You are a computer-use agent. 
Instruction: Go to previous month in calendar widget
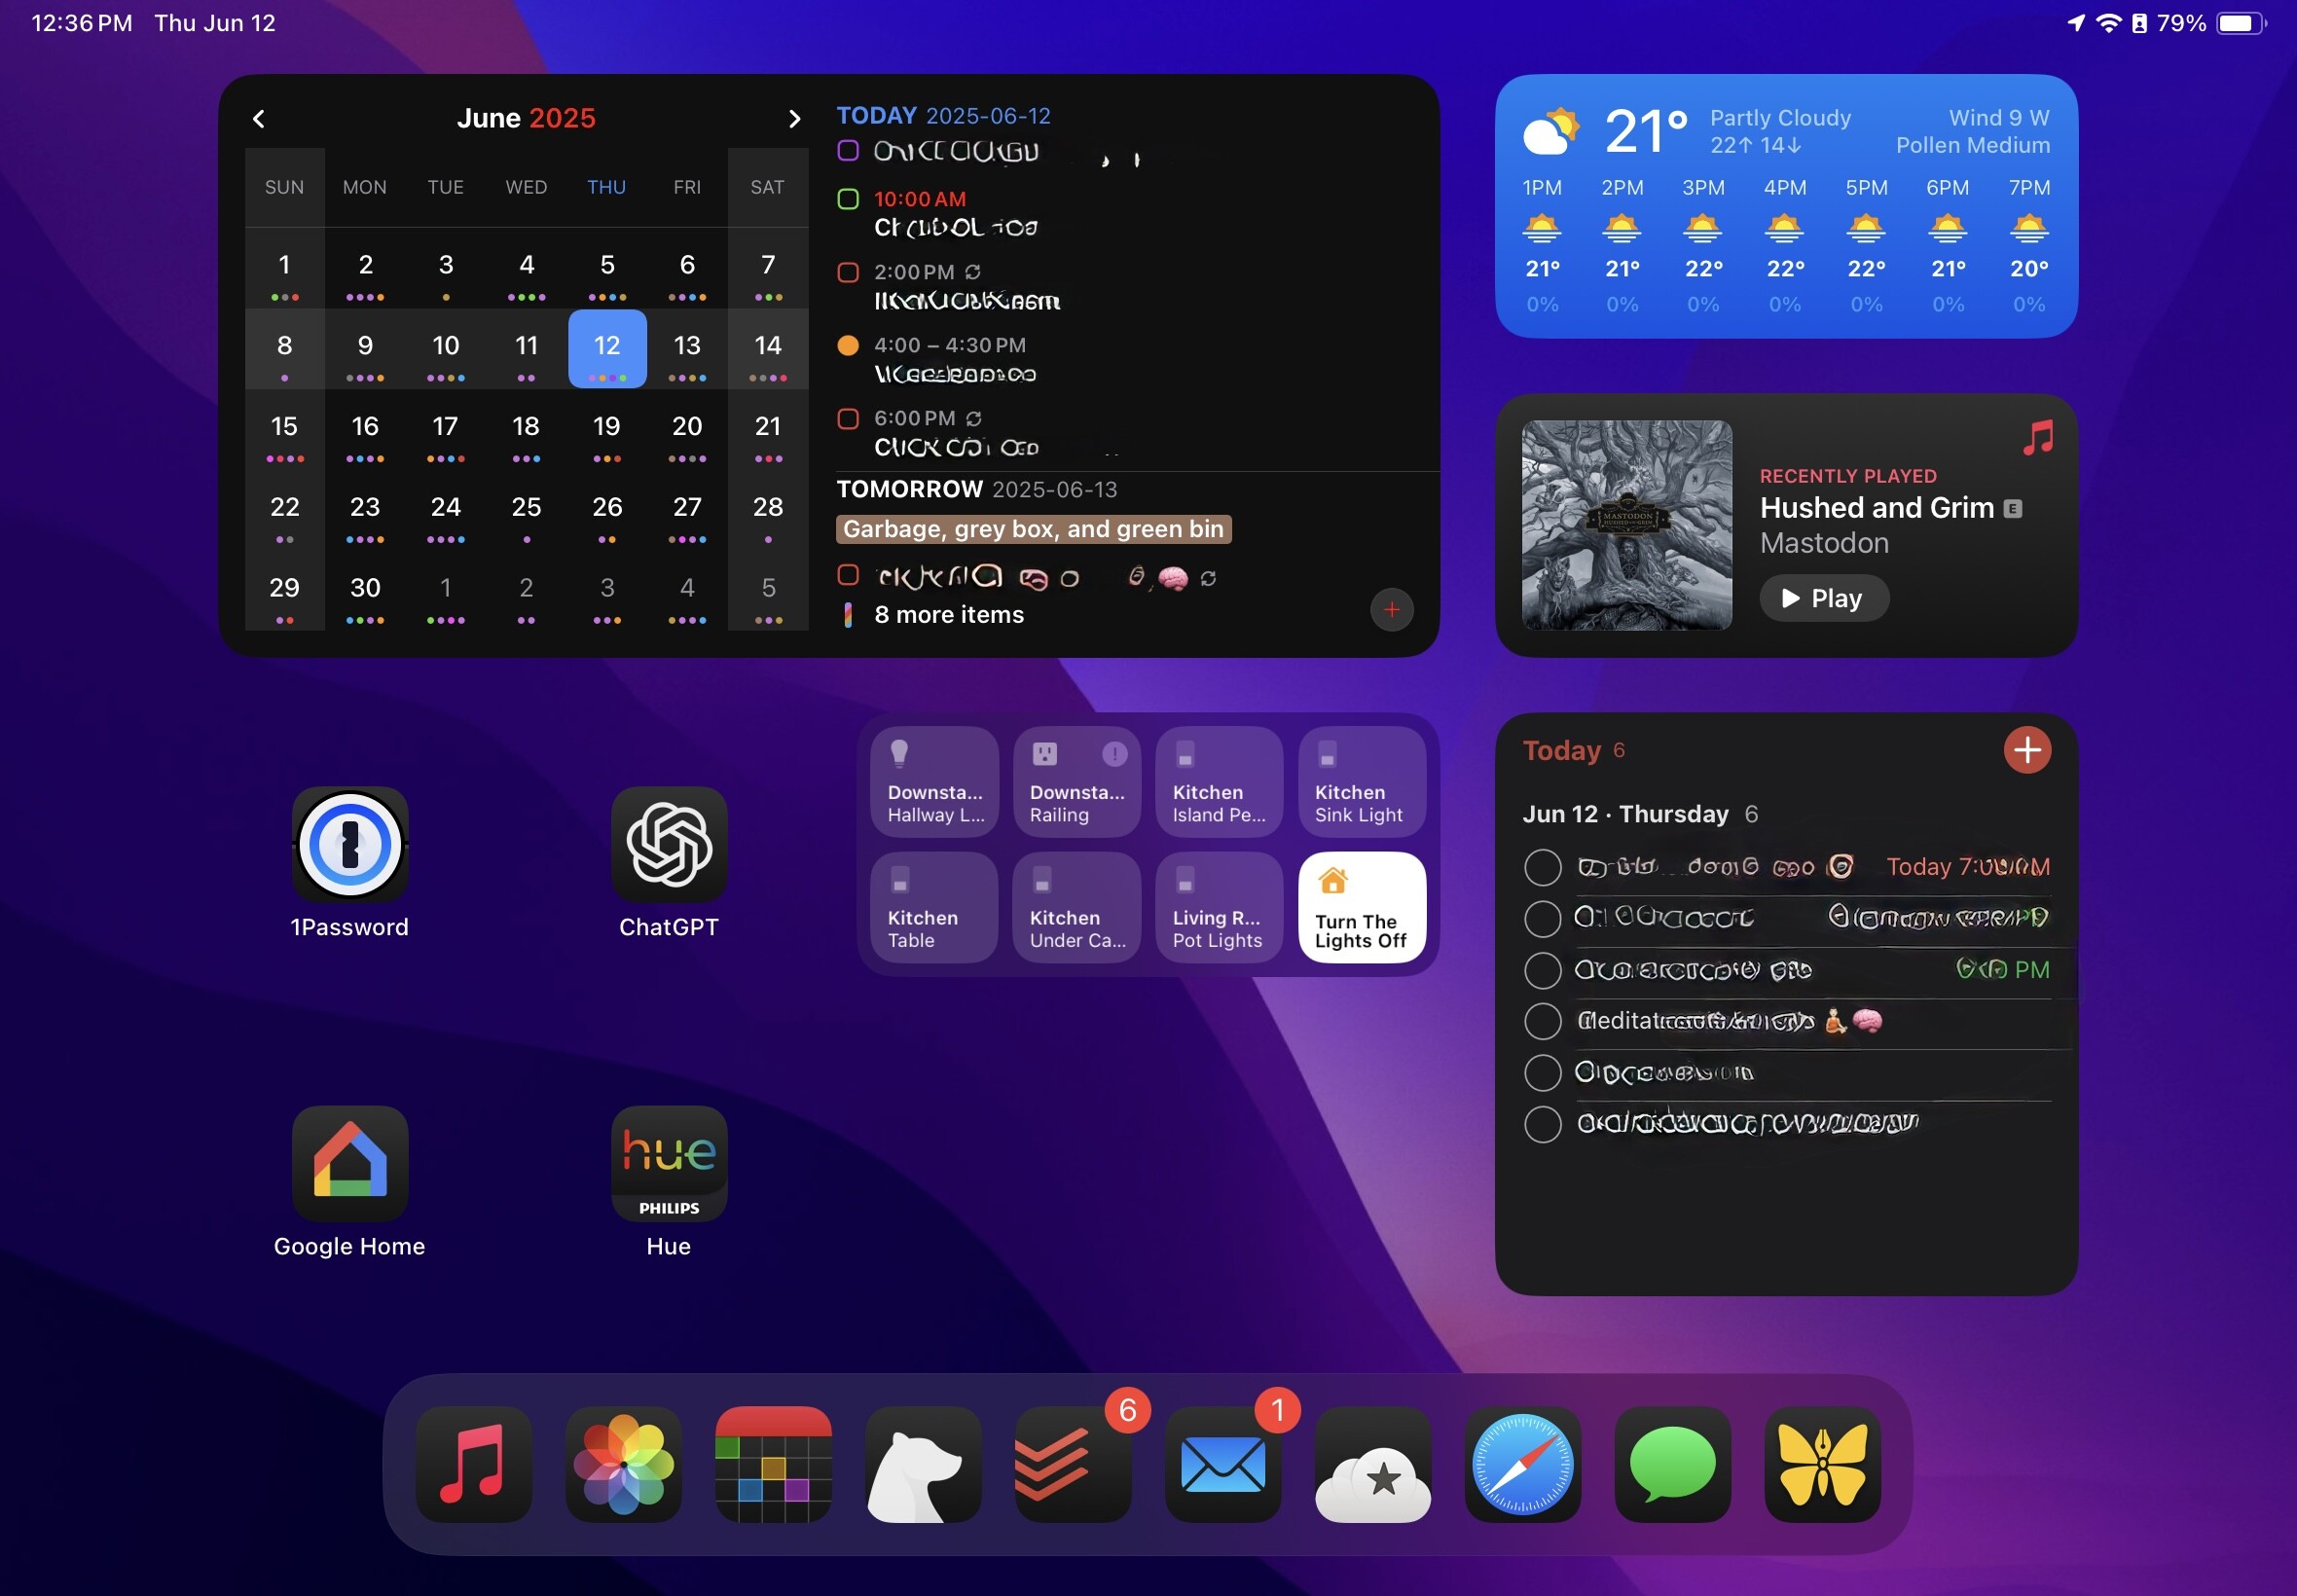pos(259,119)
